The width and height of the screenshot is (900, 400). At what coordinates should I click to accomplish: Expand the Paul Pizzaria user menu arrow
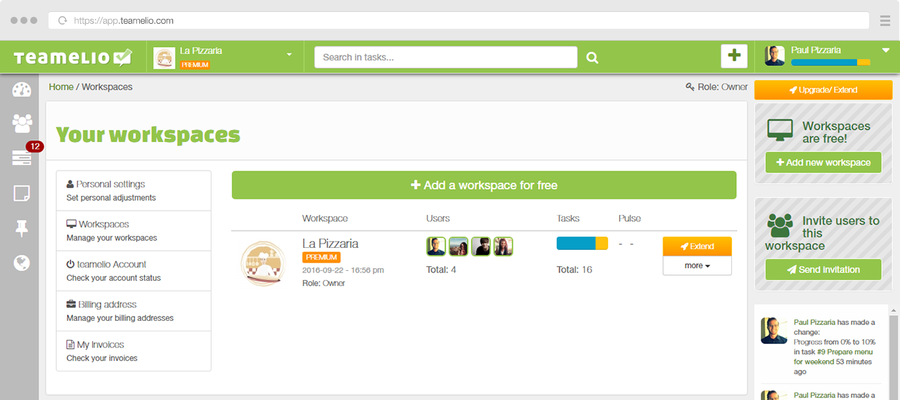pos(885,50)
